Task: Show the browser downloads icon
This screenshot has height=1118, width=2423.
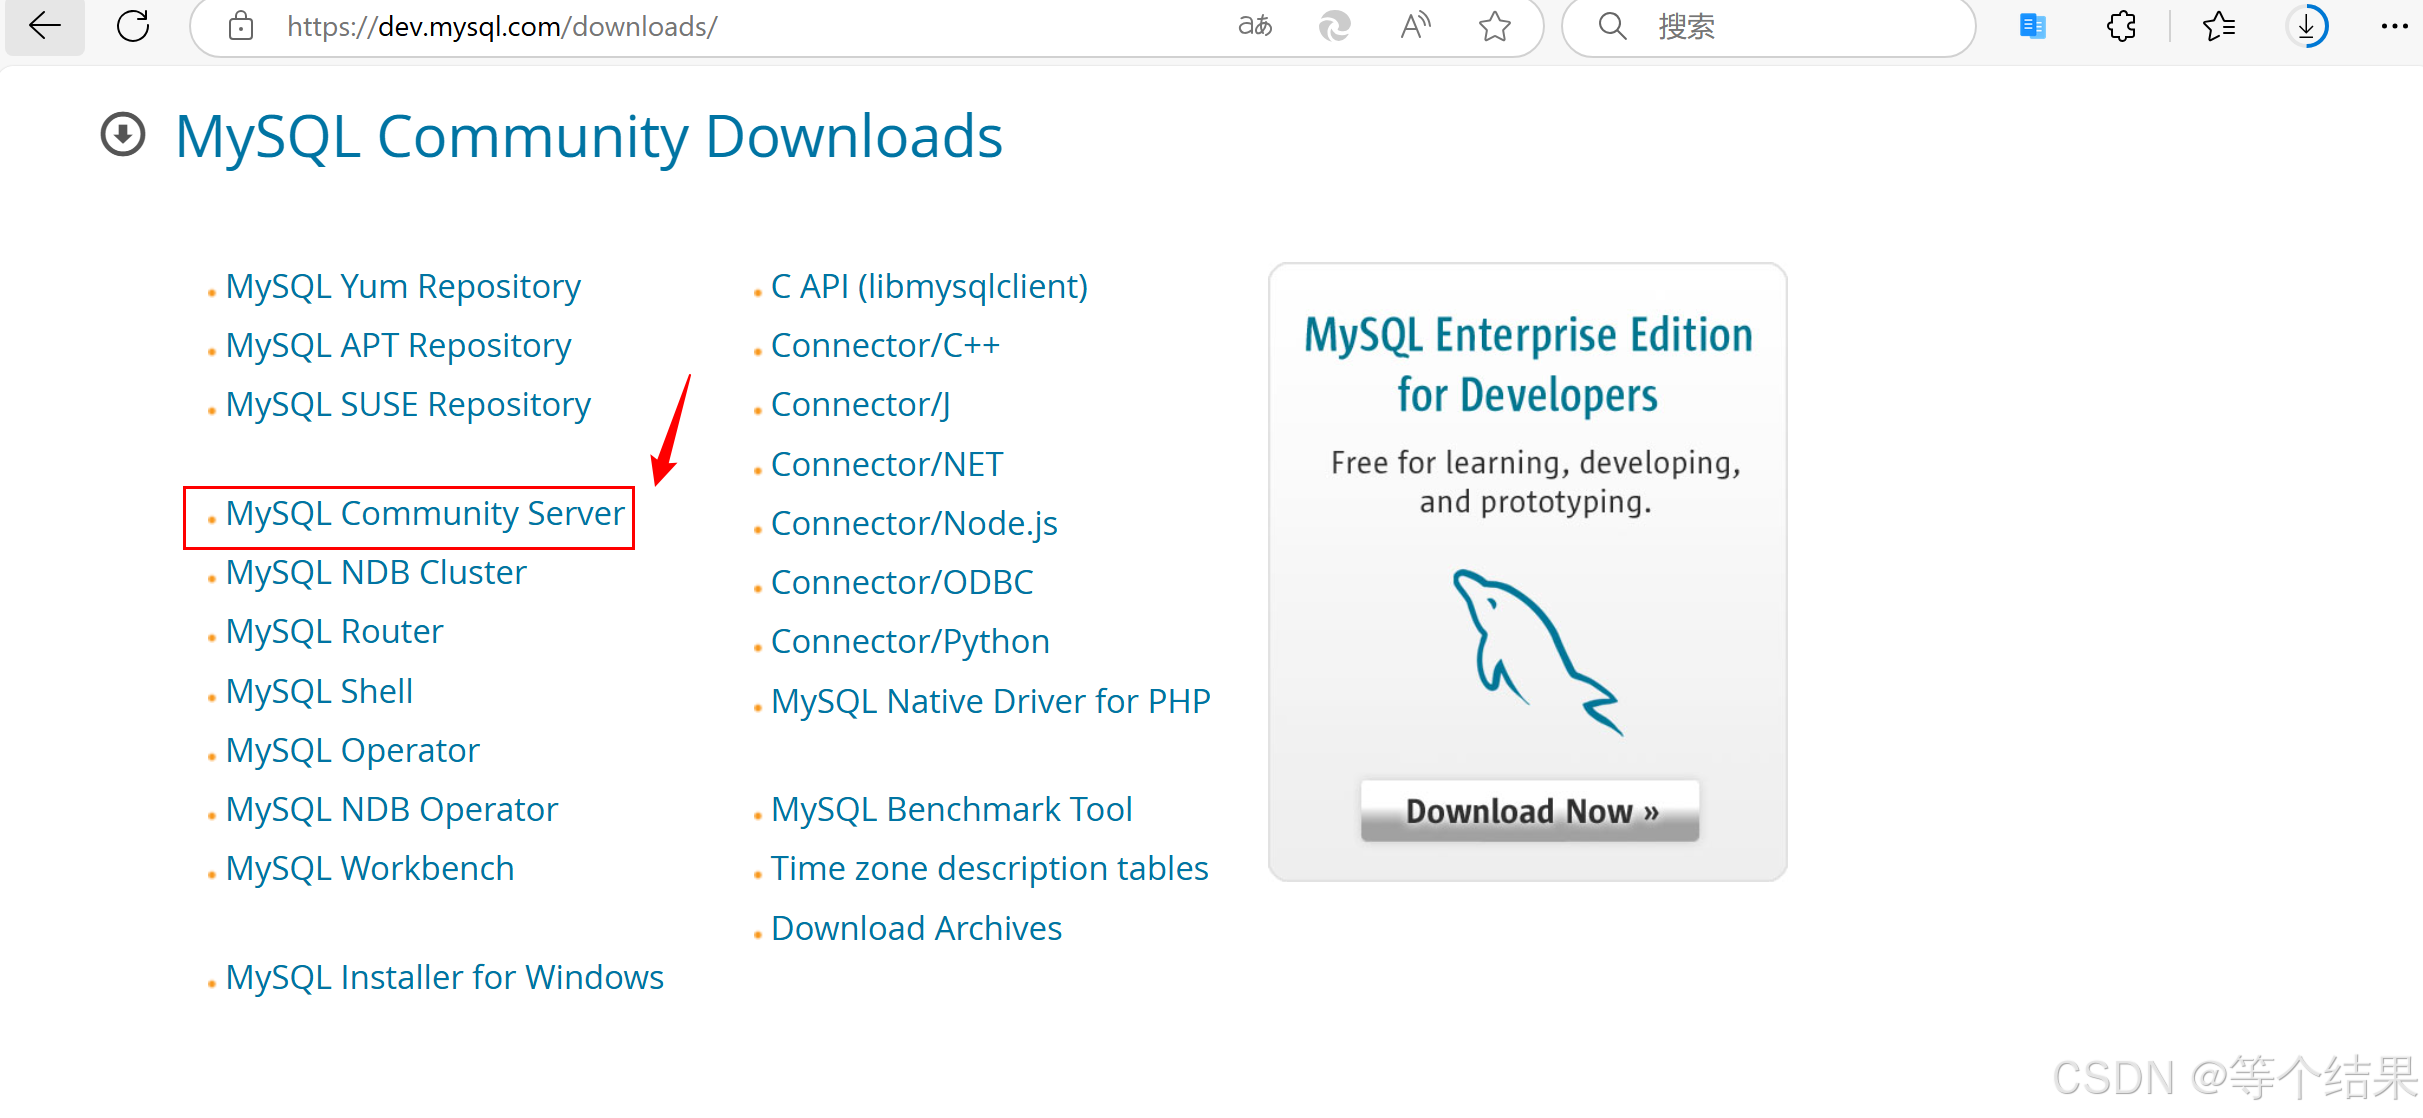Action: pos(2306,26)
